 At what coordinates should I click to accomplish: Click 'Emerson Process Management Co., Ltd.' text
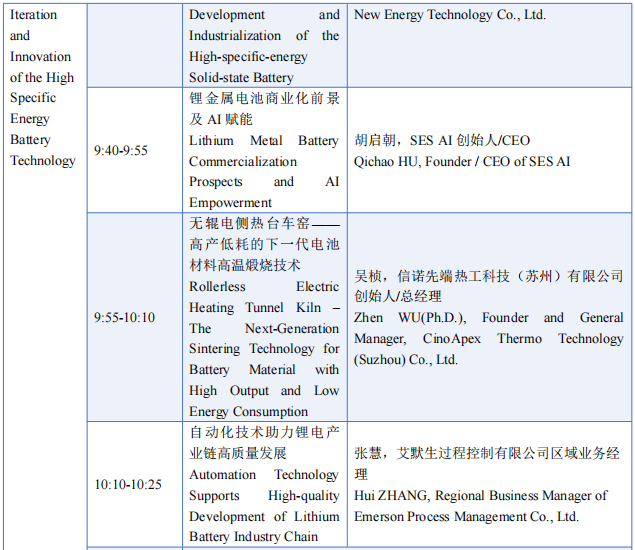click(x=466, y=517)
